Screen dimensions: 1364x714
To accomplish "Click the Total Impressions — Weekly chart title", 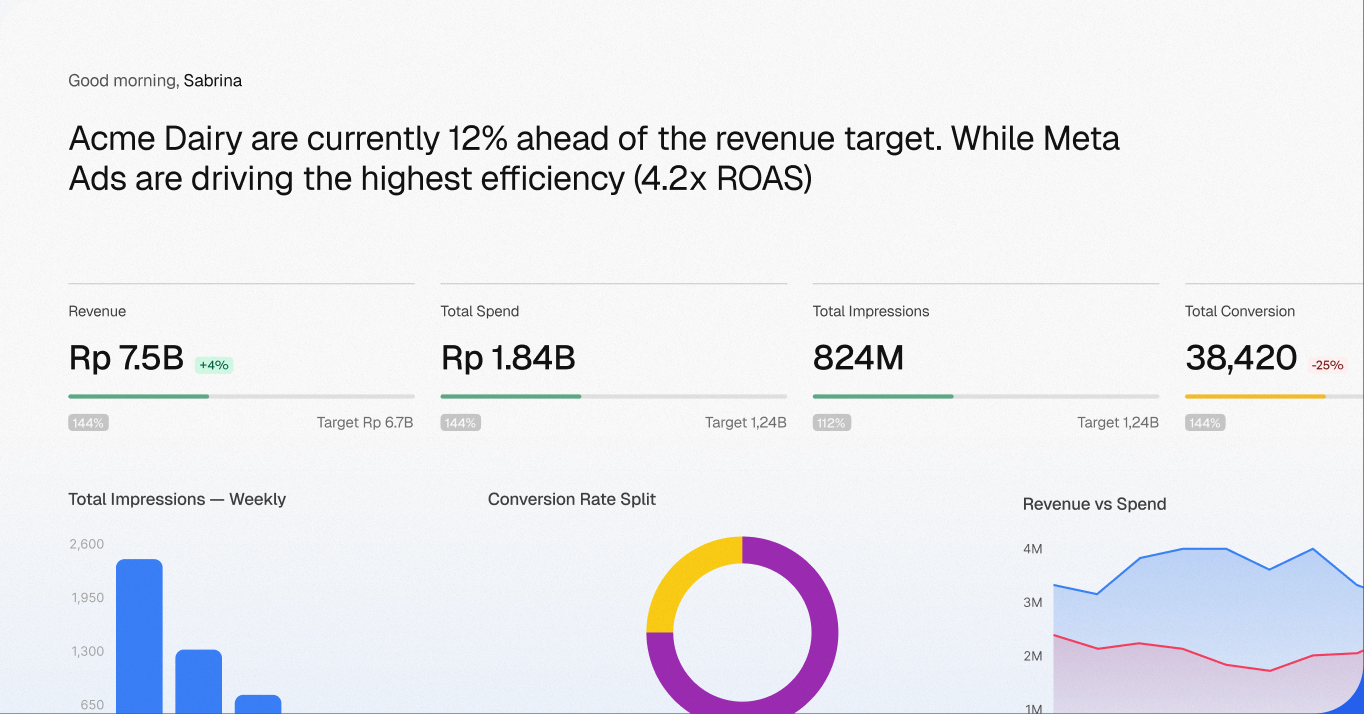I will 177,499.
